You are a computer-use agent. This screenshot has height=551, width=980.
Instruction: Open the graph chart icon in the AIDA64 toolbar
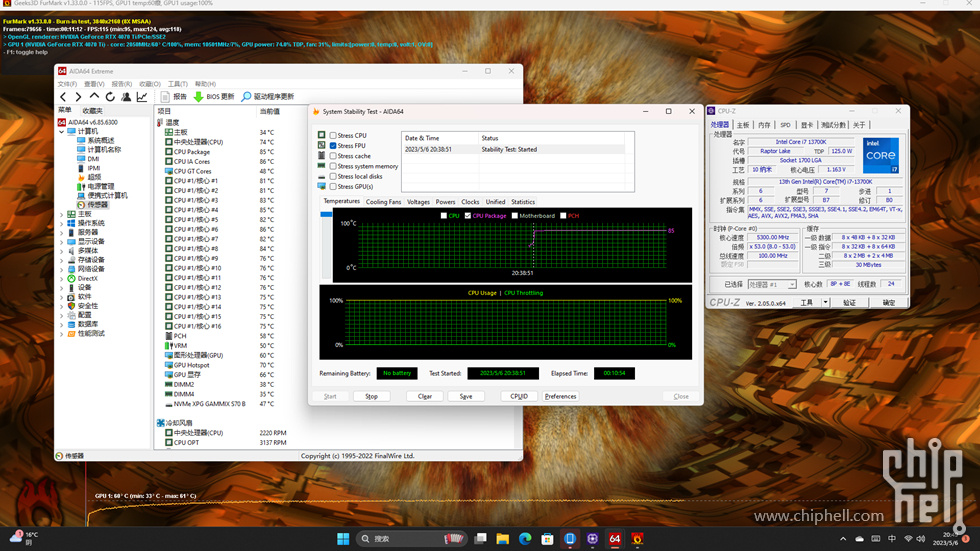pos(142,97)
